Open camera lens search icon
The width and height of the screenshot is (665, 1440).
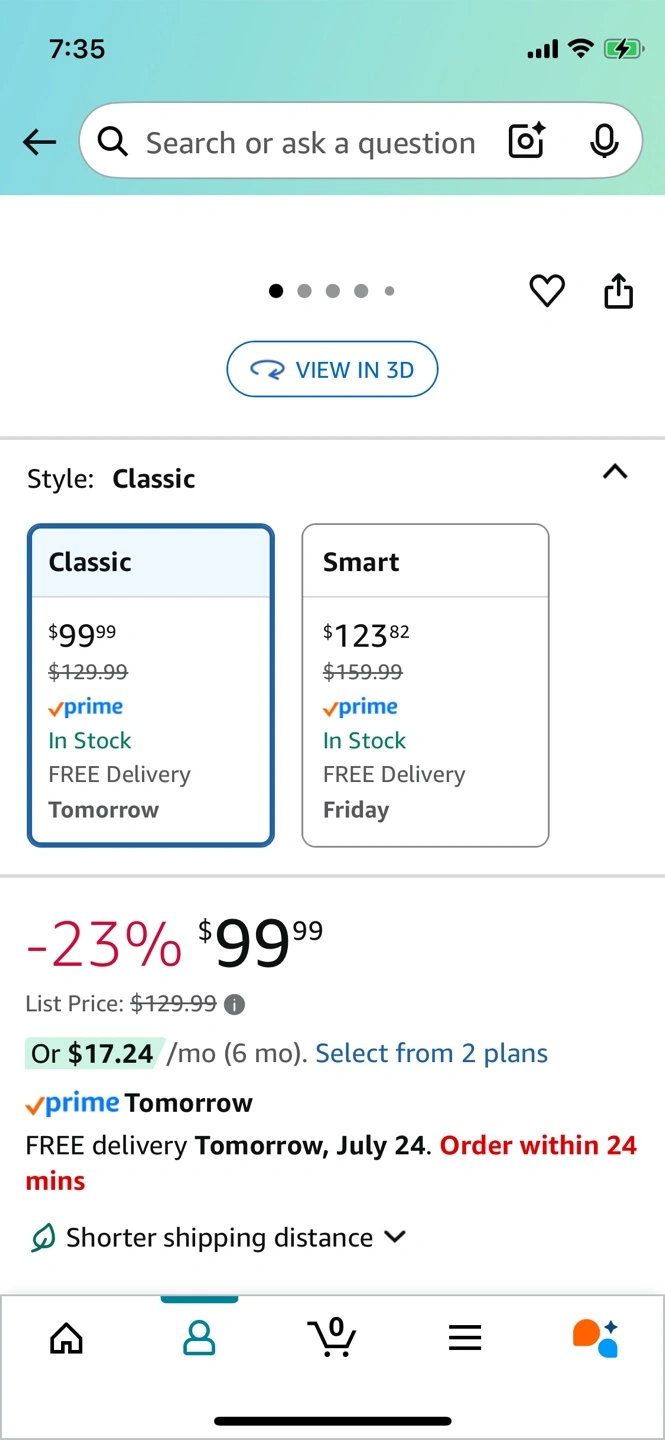pos(527,142)
